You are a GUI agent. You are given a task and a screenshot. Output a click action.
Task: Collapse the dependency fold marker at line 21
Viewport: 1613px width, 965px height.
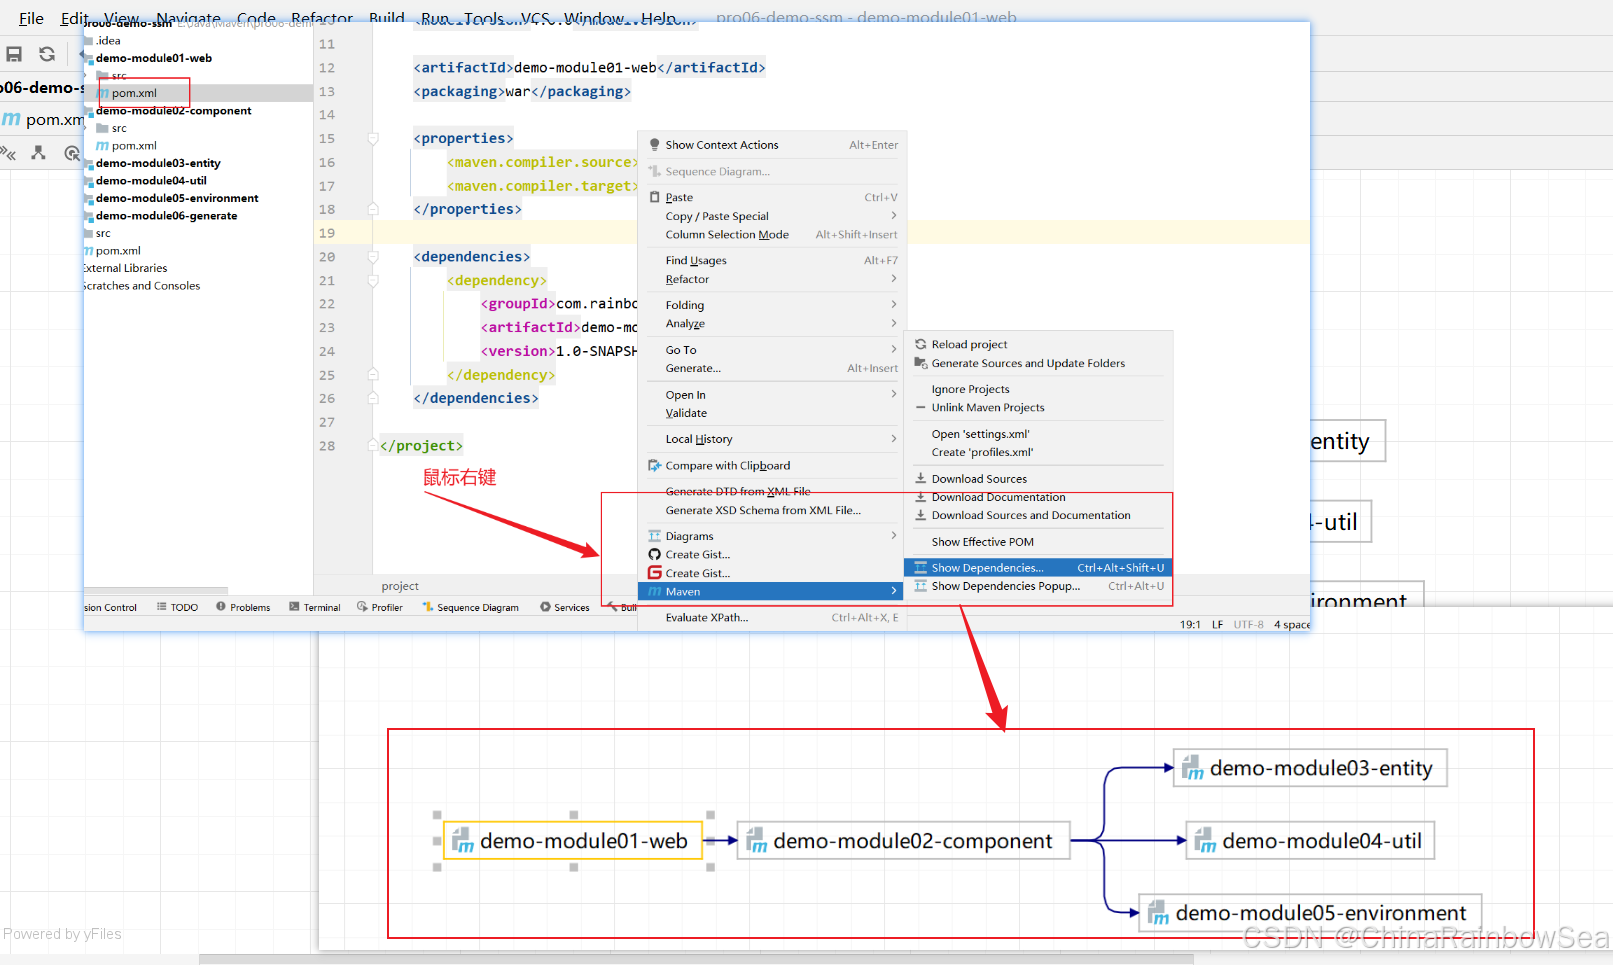point(373,281)
